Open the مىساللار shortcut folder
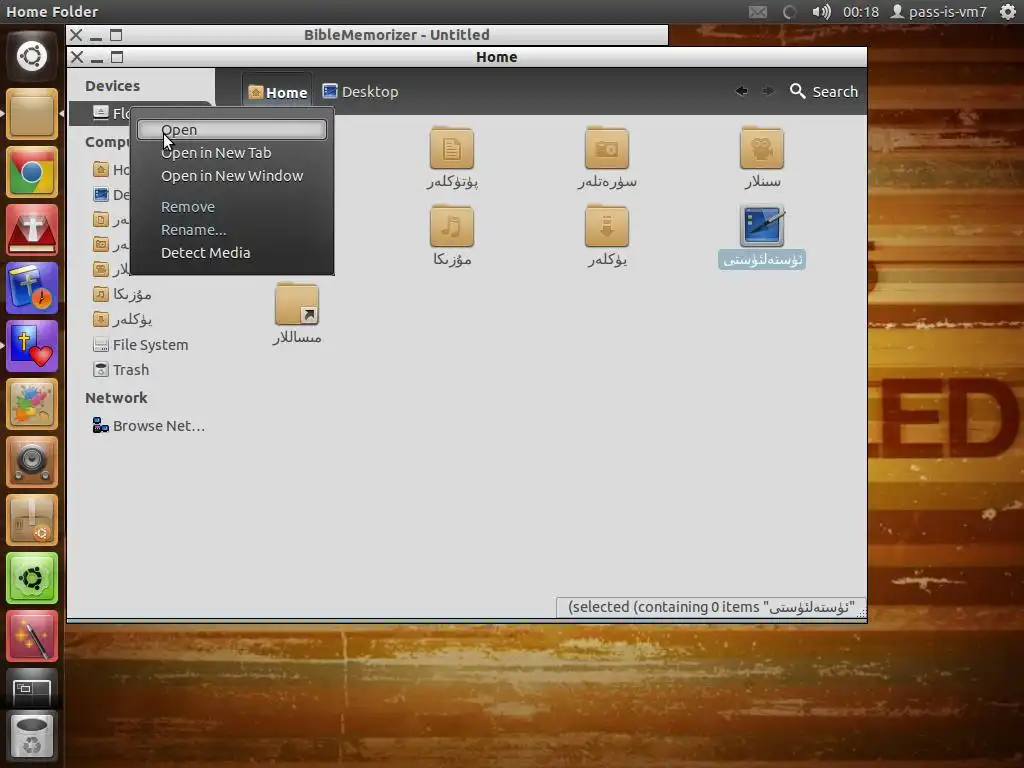 pyautogui.click(x=296, y=313)
